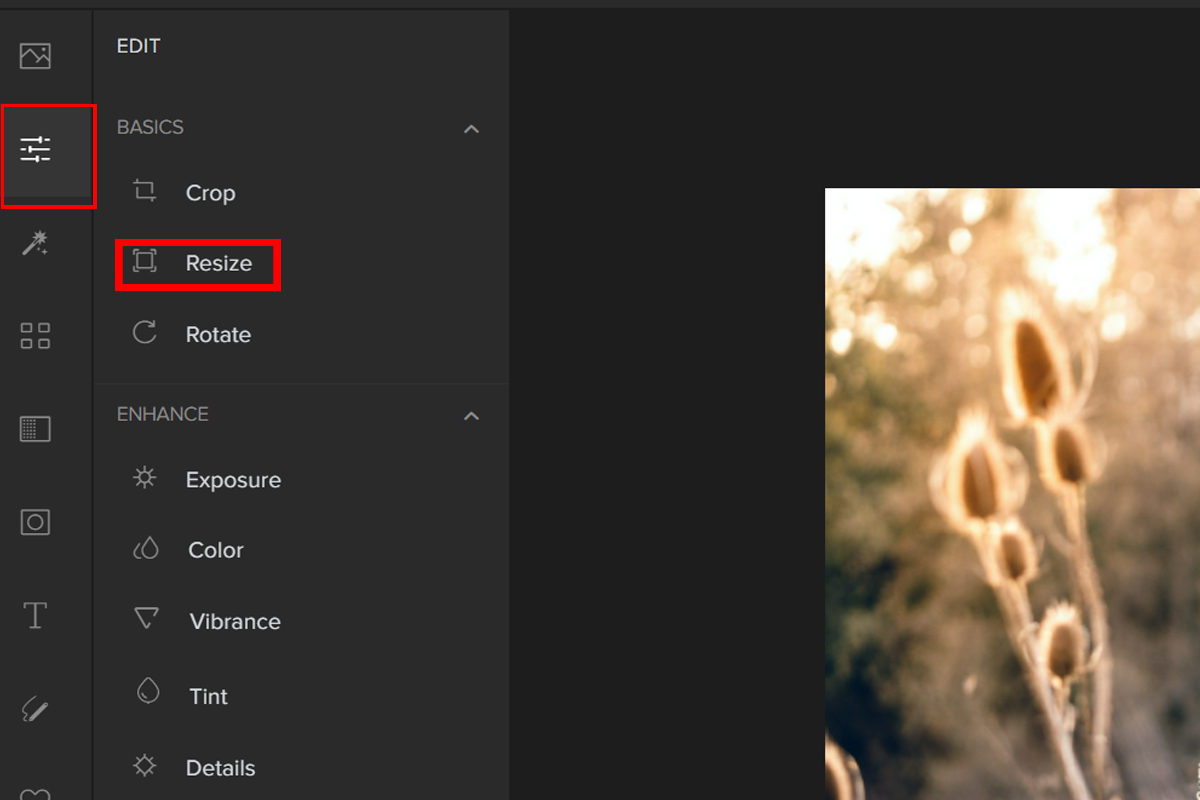This screenshot has height=800, width=1200.
Task: Open the textures dotted-square sidebar icon
Action: [35, 429]
